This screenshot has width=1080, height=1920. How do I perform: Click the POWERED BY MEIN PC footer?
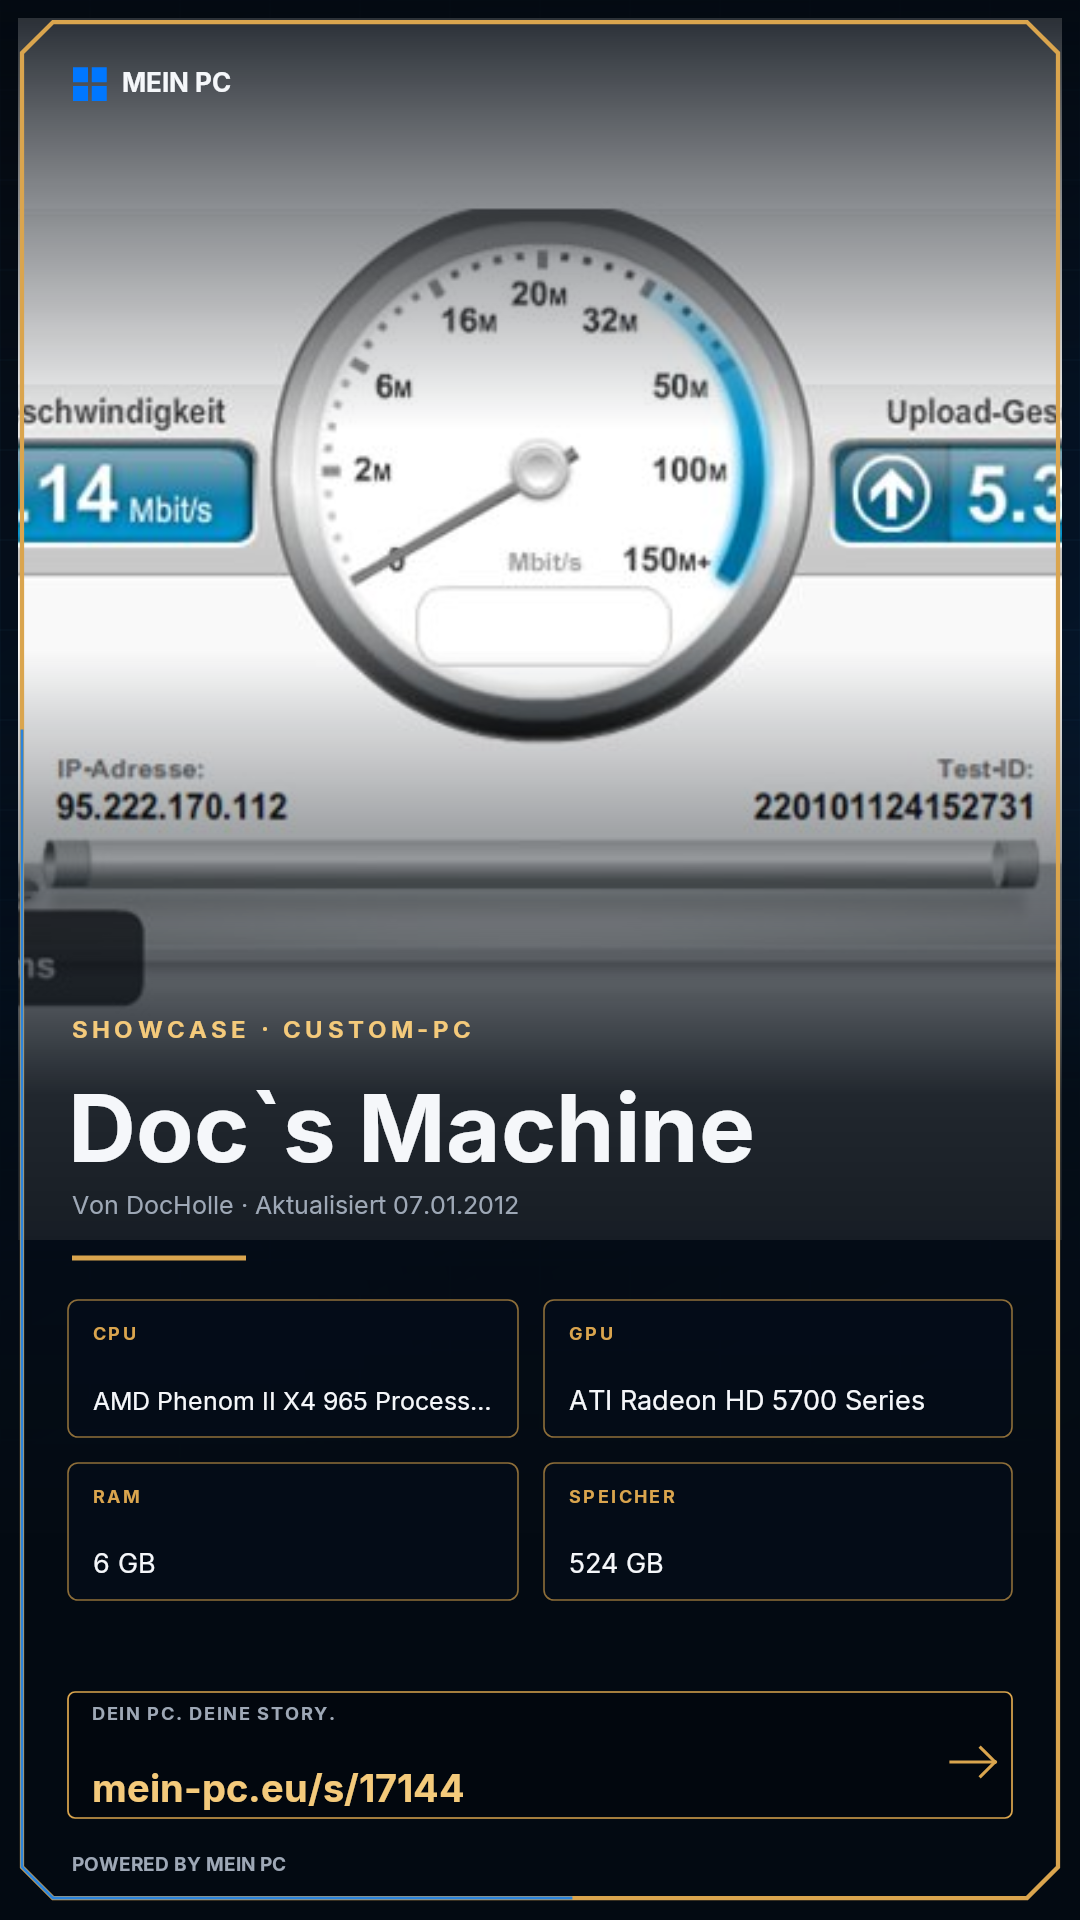(179, 1864)
